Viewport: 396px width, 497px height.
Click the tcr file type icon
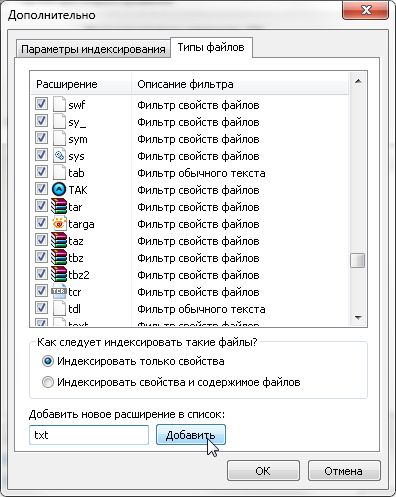click(x=59, y=292)
